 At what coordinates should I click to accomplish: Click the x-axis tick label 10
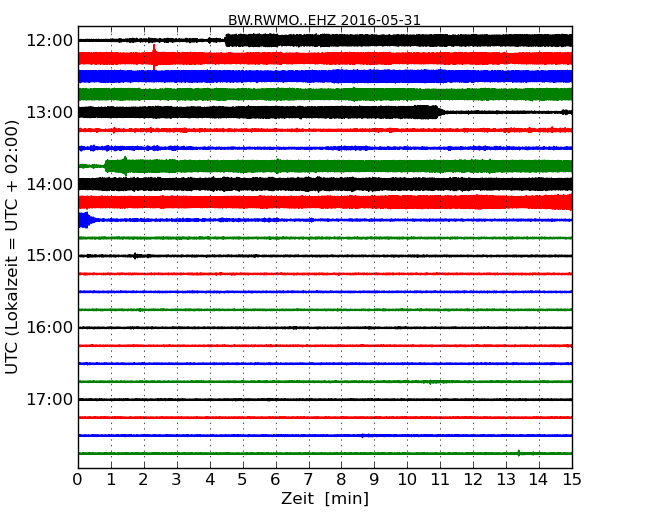[x=407, y=480]
